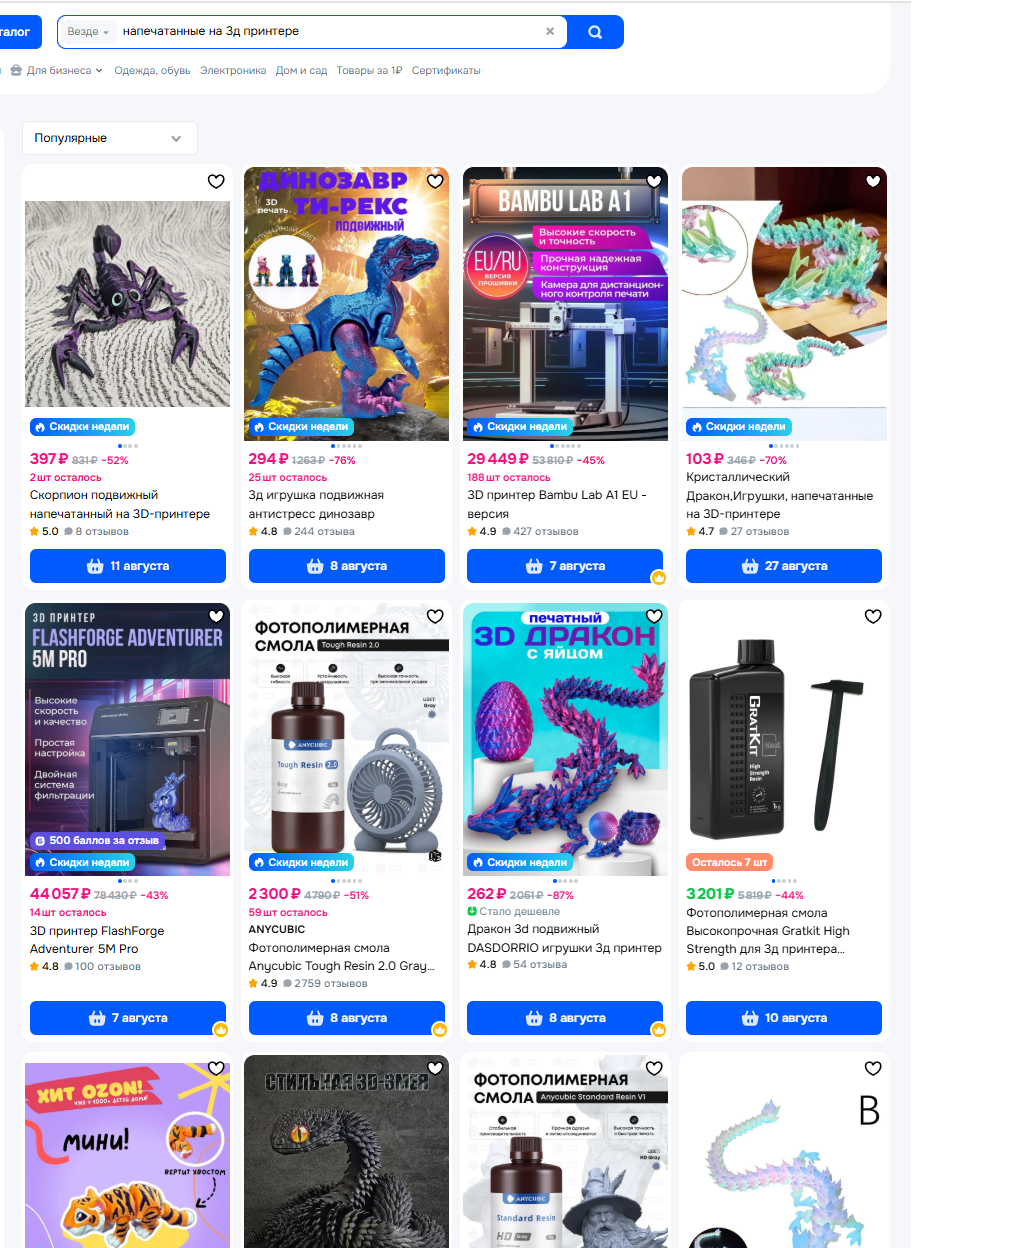This screenshot has width=1016, height=1248.
Task: Click the Скидки недели badge on T-Rex card
Action: [x=301, y=427]
